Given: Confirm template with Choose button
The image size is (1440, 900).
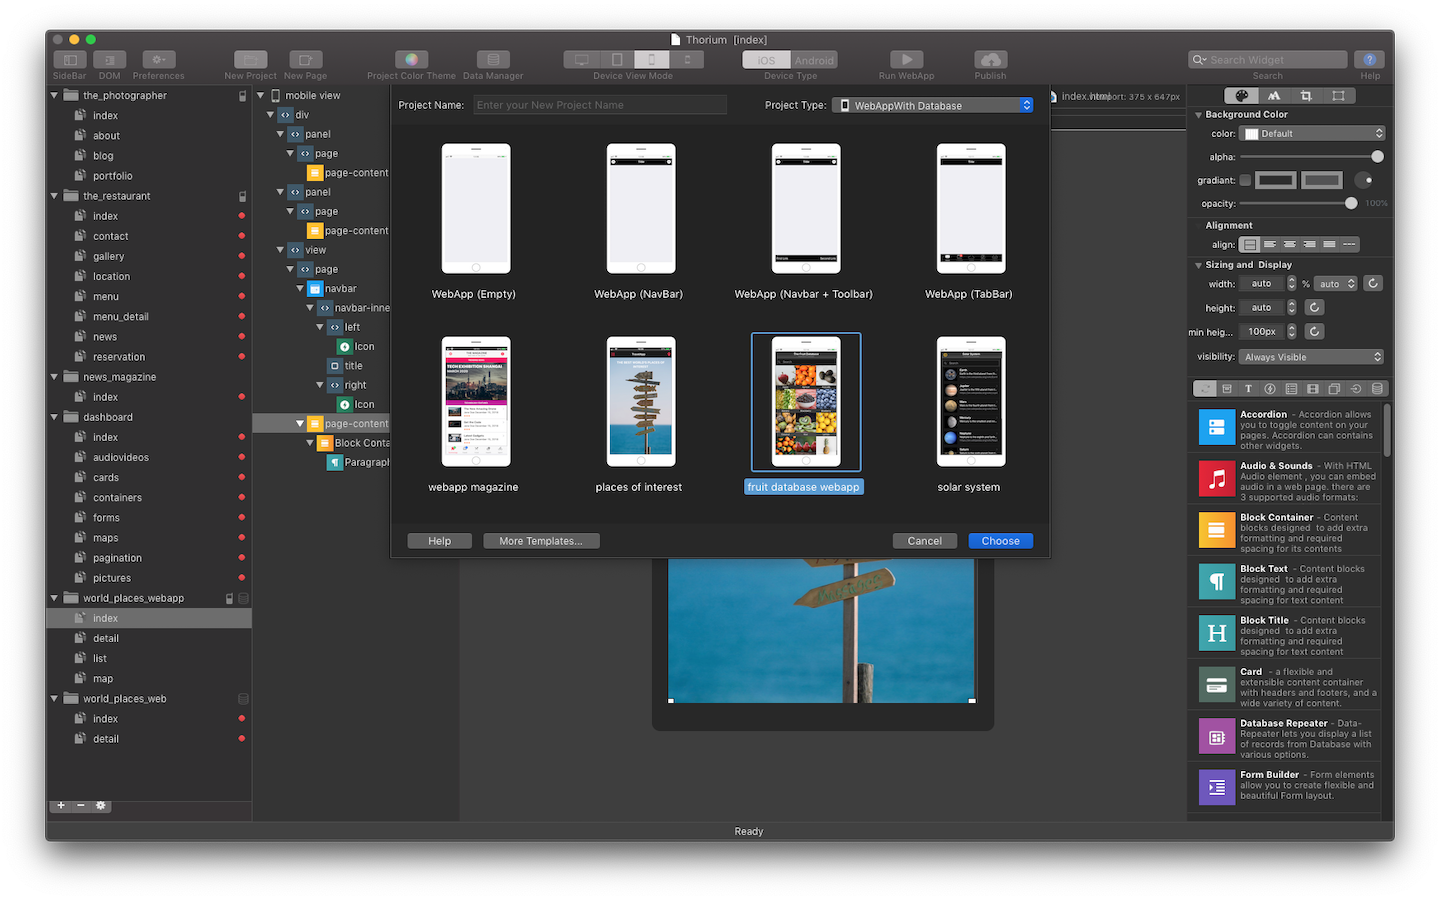Looking at the screenshot, I should [1001, 541].
